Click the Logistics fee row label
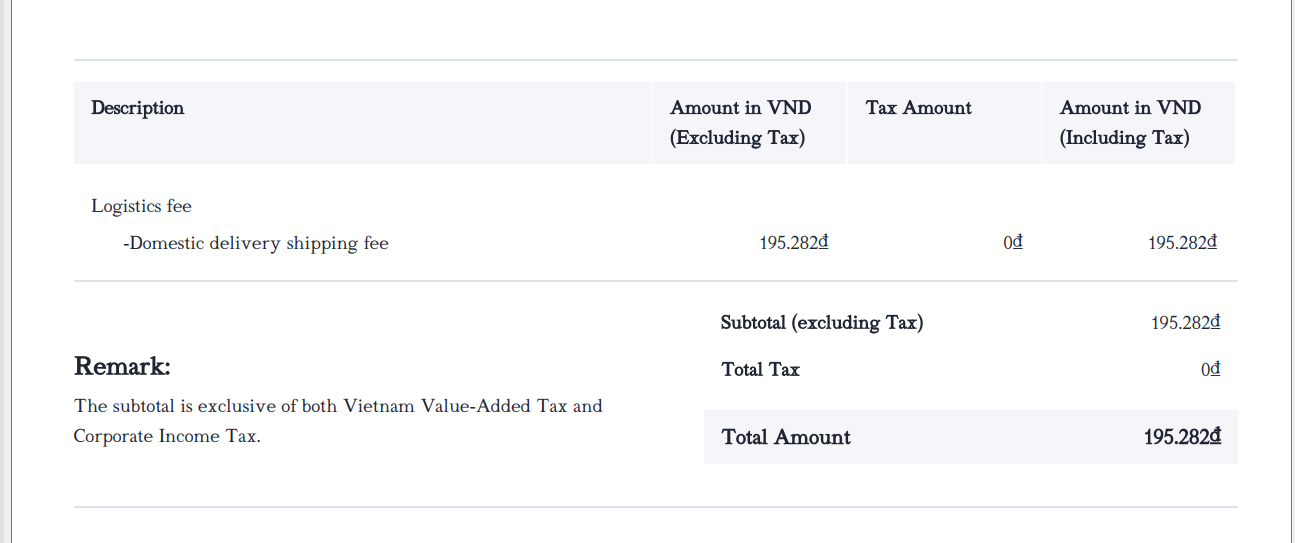1295x543 pixels. [x=141, y=206]
